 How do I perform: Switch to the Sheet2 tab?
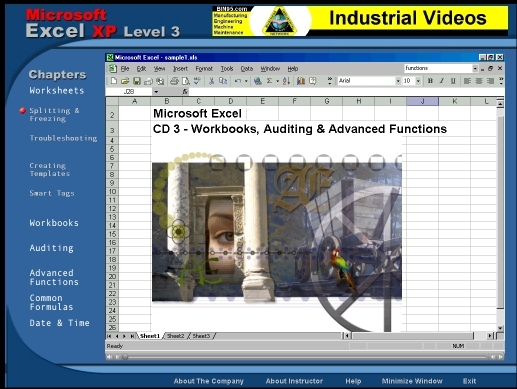click(x=176, y=336)
